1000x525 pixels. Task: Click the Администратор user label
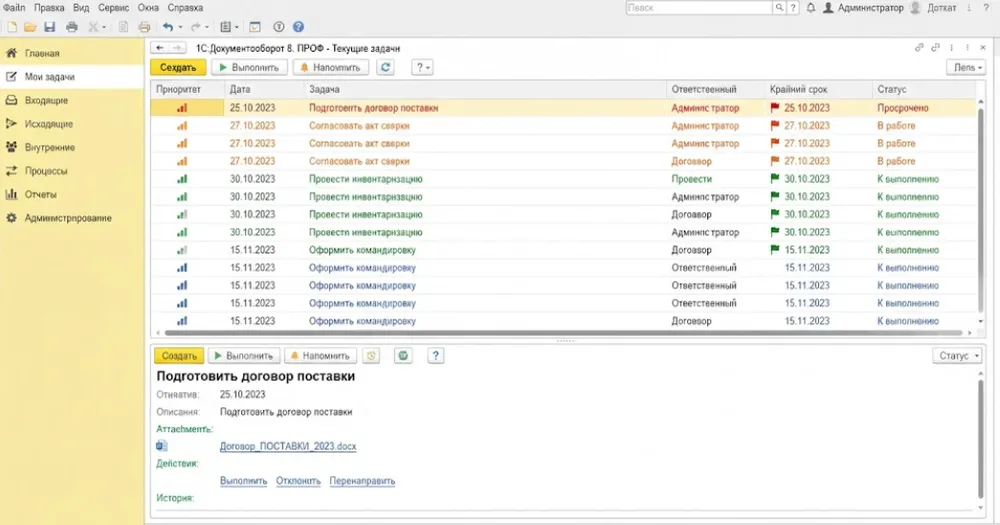(871, 8)
